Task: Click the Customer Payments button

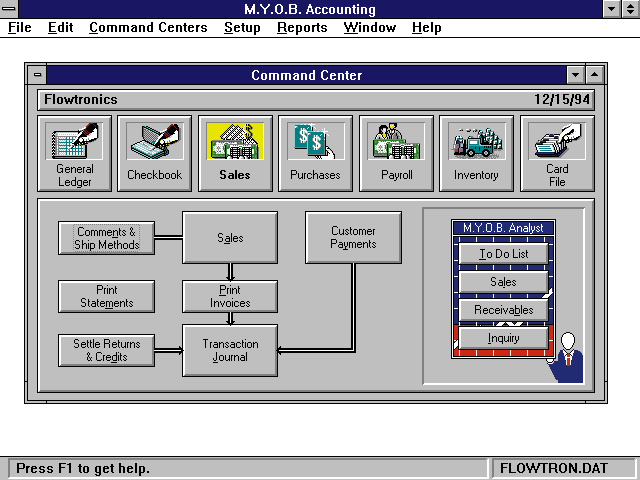Action: tap(353, 237)
